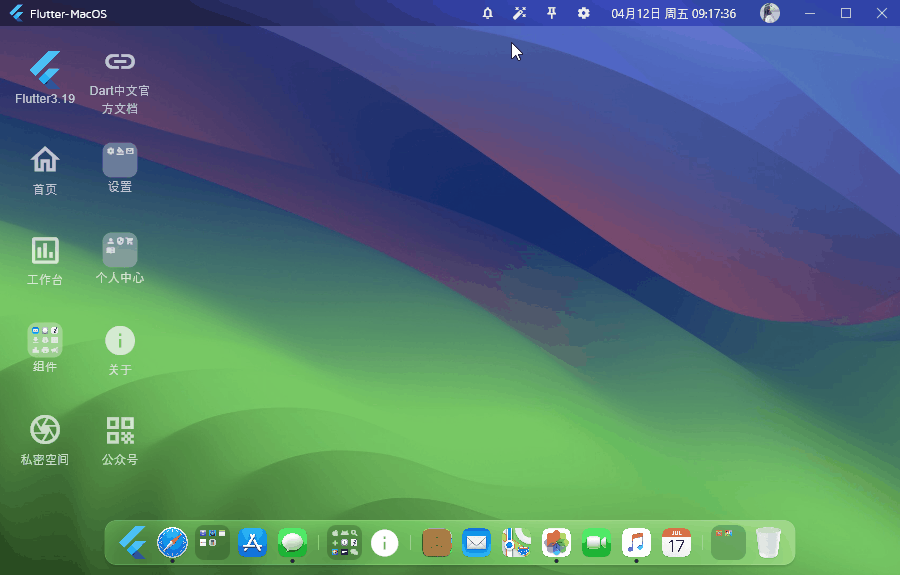900x575 pixels.
Task: Open the 公众号 QR code icon
Action: pyautogui.click(x=119, y=440)
